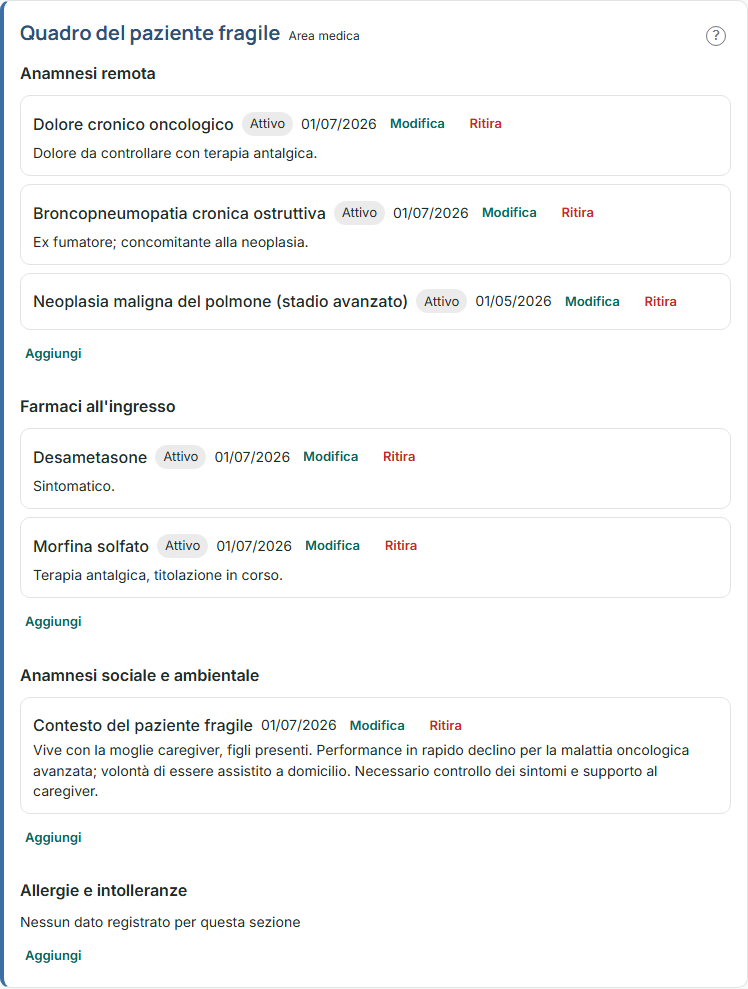Modify the Contesto del paziente fragile entry
Viewport: 748px width, 989px height.
(x=377, y=725)
